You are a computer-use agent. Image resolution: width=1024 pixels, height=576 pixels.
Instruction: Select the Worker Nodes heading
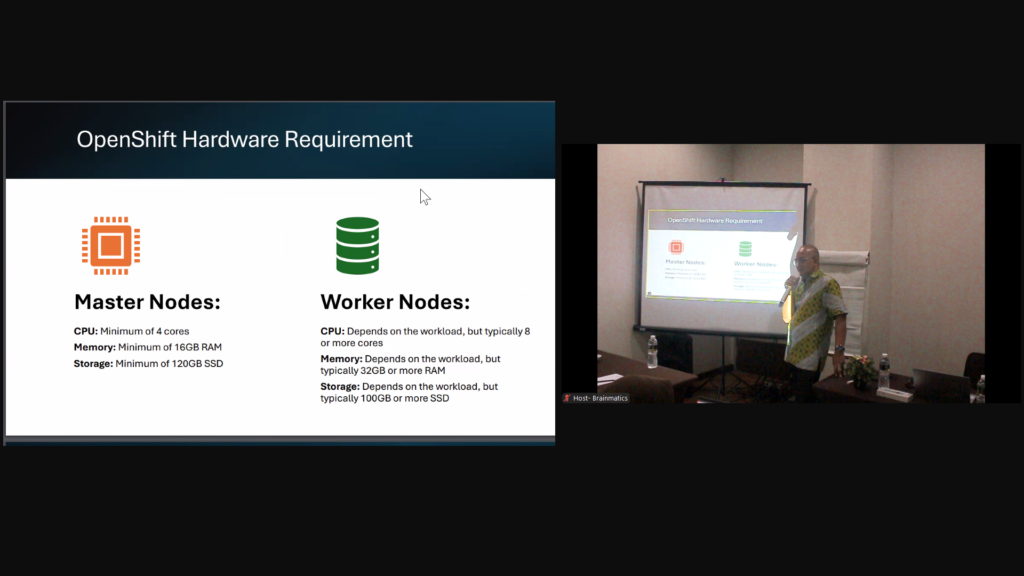tap(394, 302)
